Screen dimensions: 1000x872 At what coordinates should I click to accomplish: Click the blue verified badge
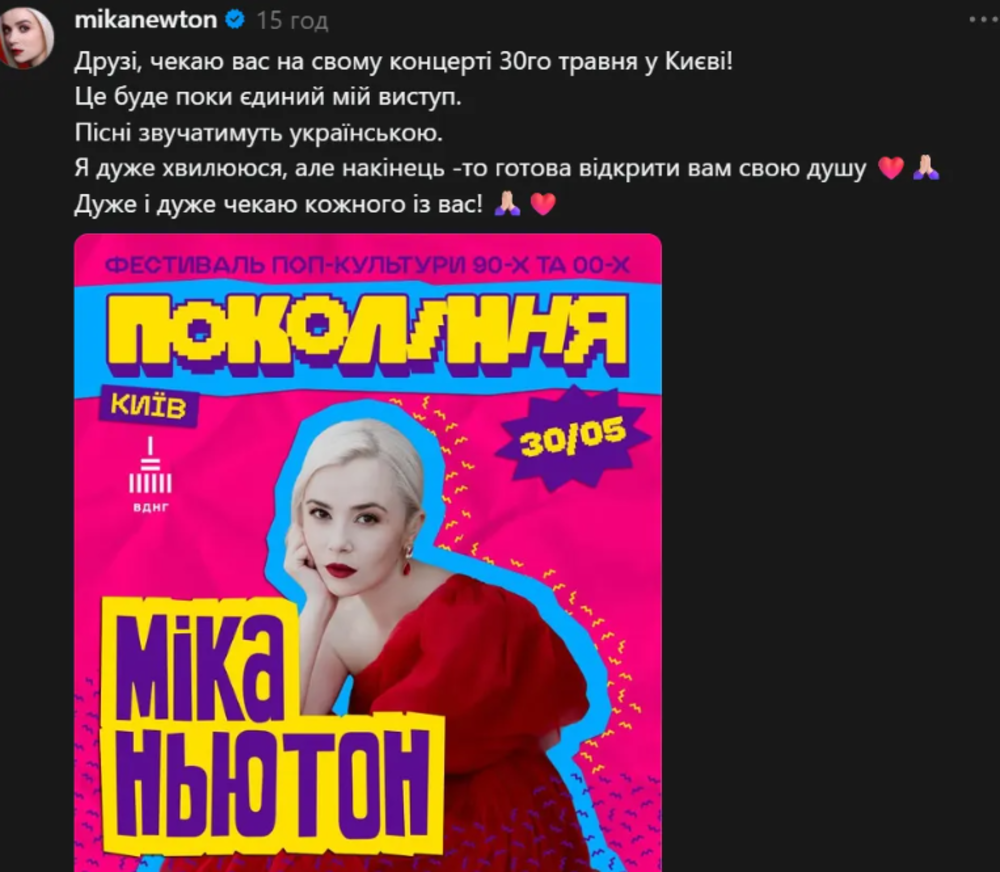(235, 20)
